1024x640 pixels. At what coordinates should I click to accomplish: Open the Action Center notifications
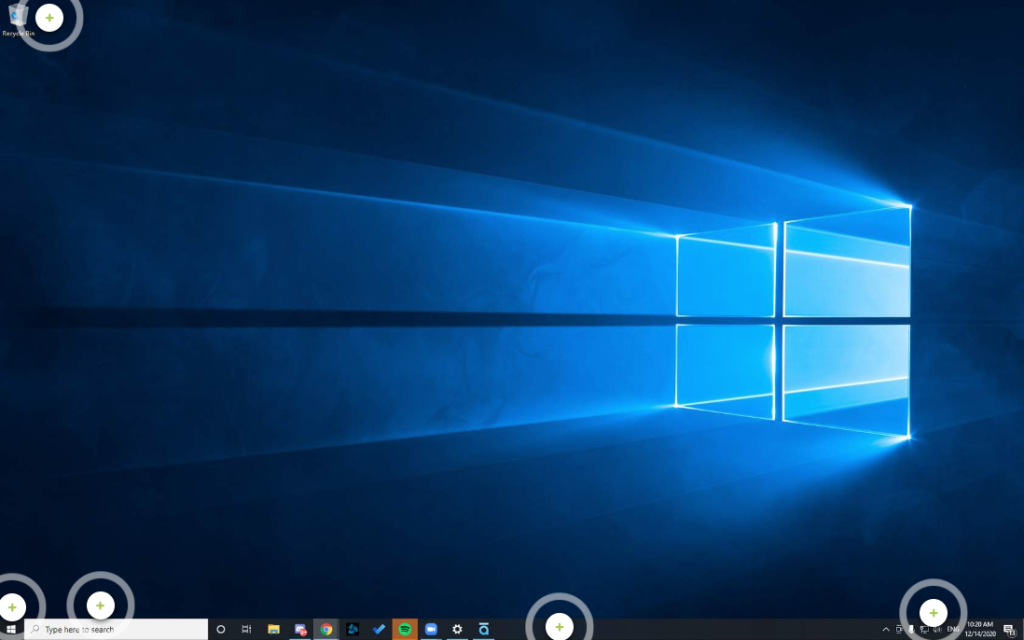pos(1010,630)
